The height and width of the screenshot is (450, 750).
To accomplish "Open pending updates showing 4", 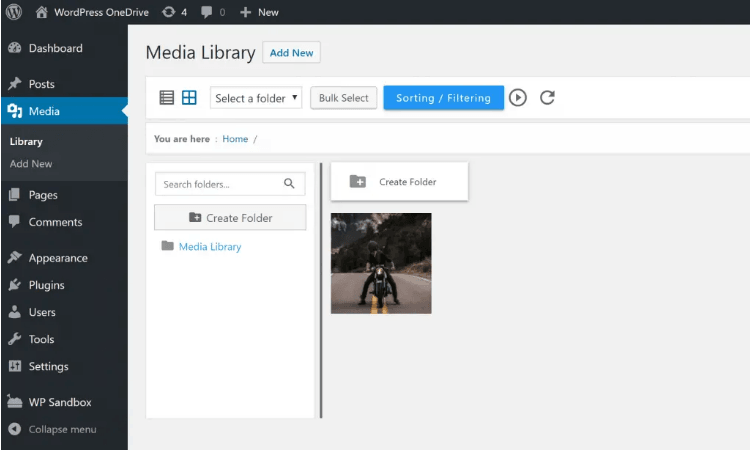I will 175,12.
